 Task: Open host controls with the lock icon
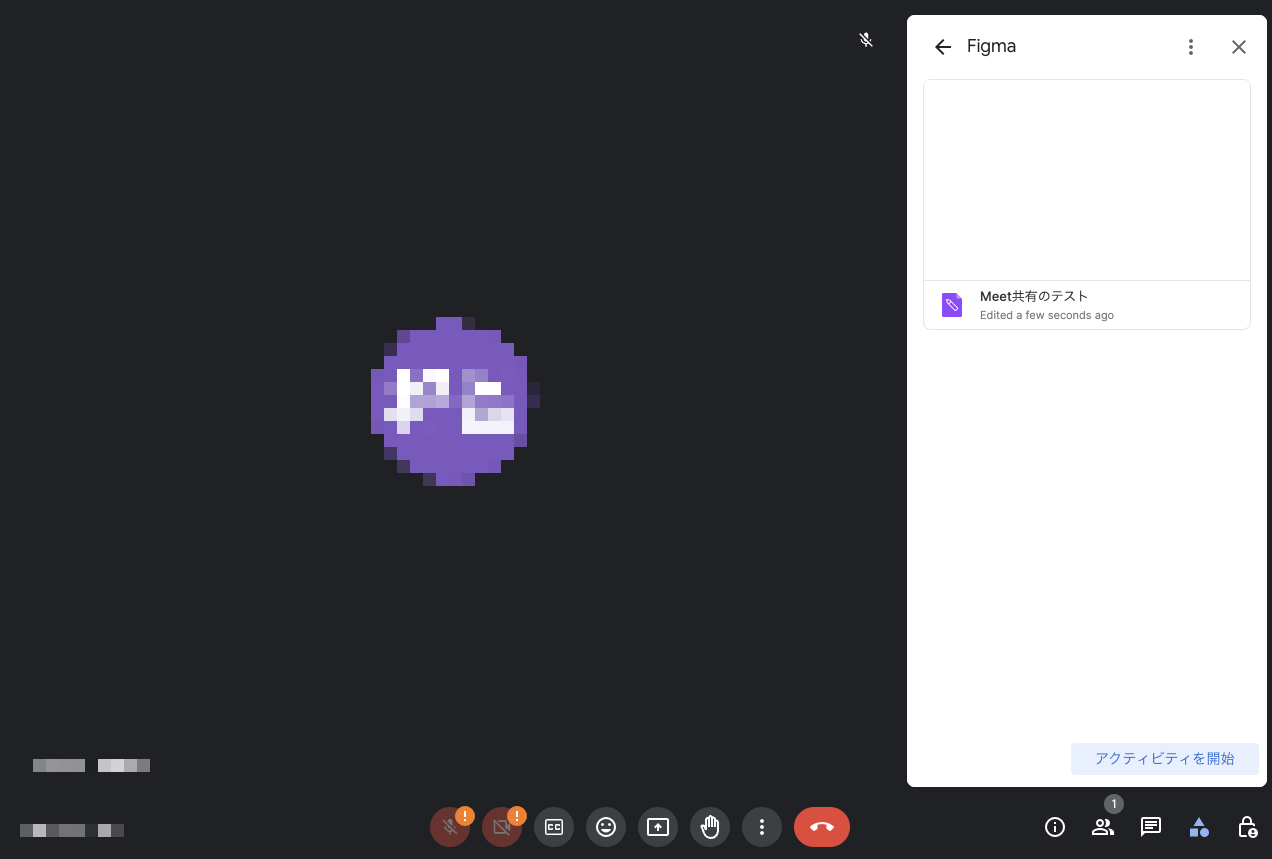click(x=1247, y=827)
